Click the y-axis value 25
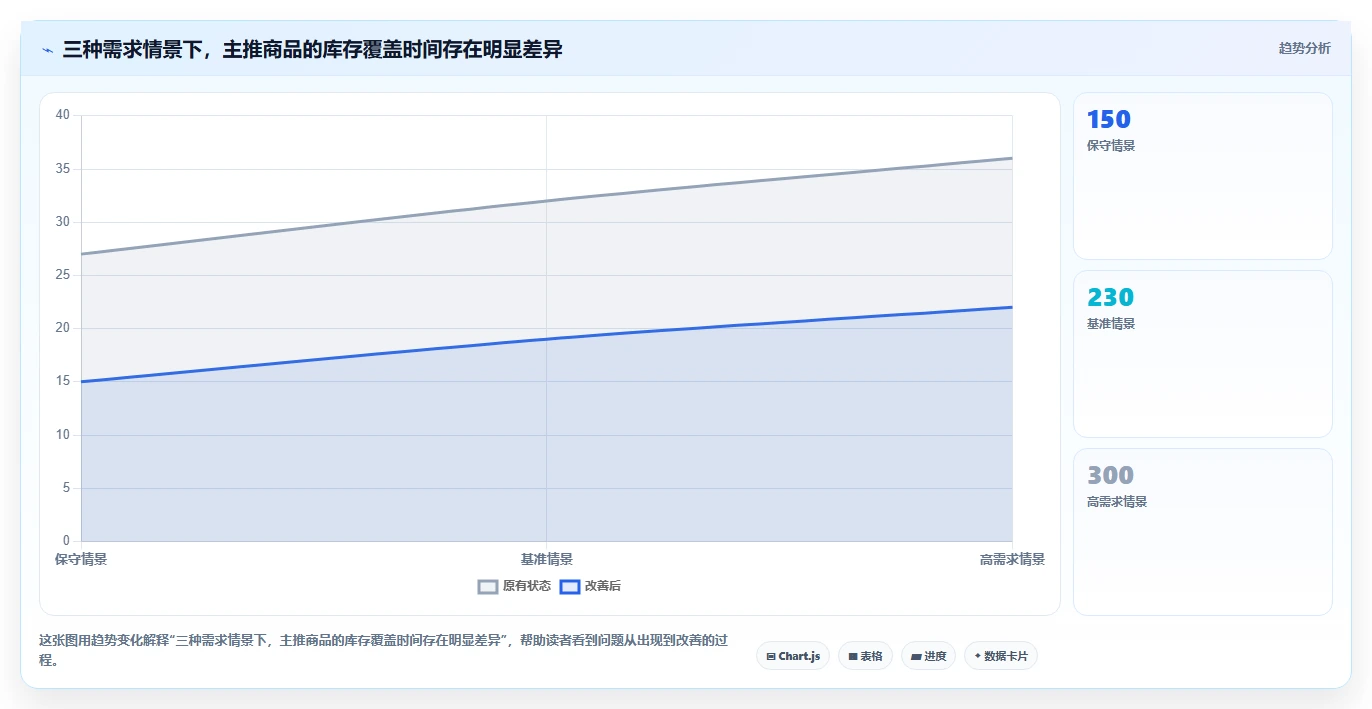The height and width of the screenshot is (709, 1372). 63,275
